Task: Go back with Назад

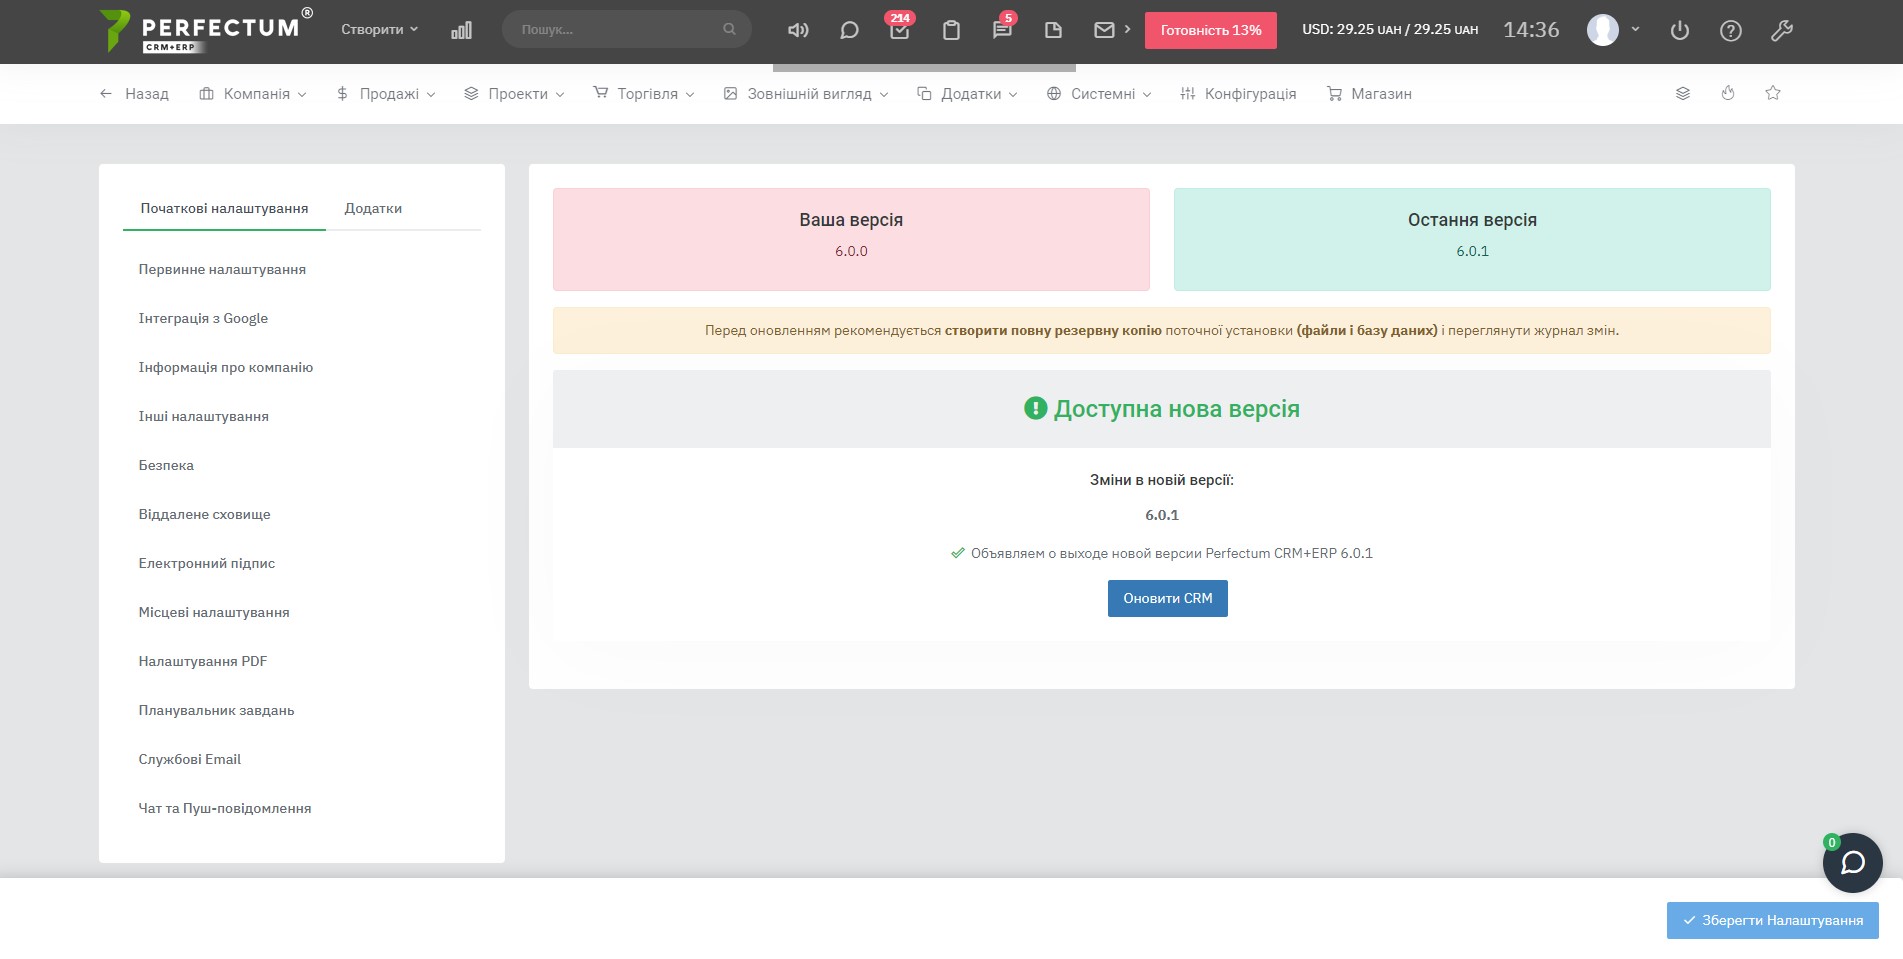Action: 134,94
